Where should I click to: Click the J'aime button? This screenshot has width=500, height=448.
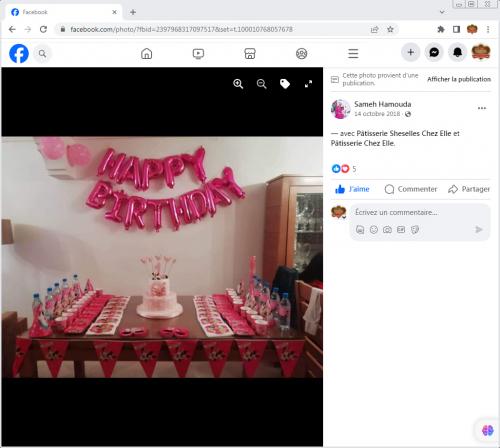(352, 189)
